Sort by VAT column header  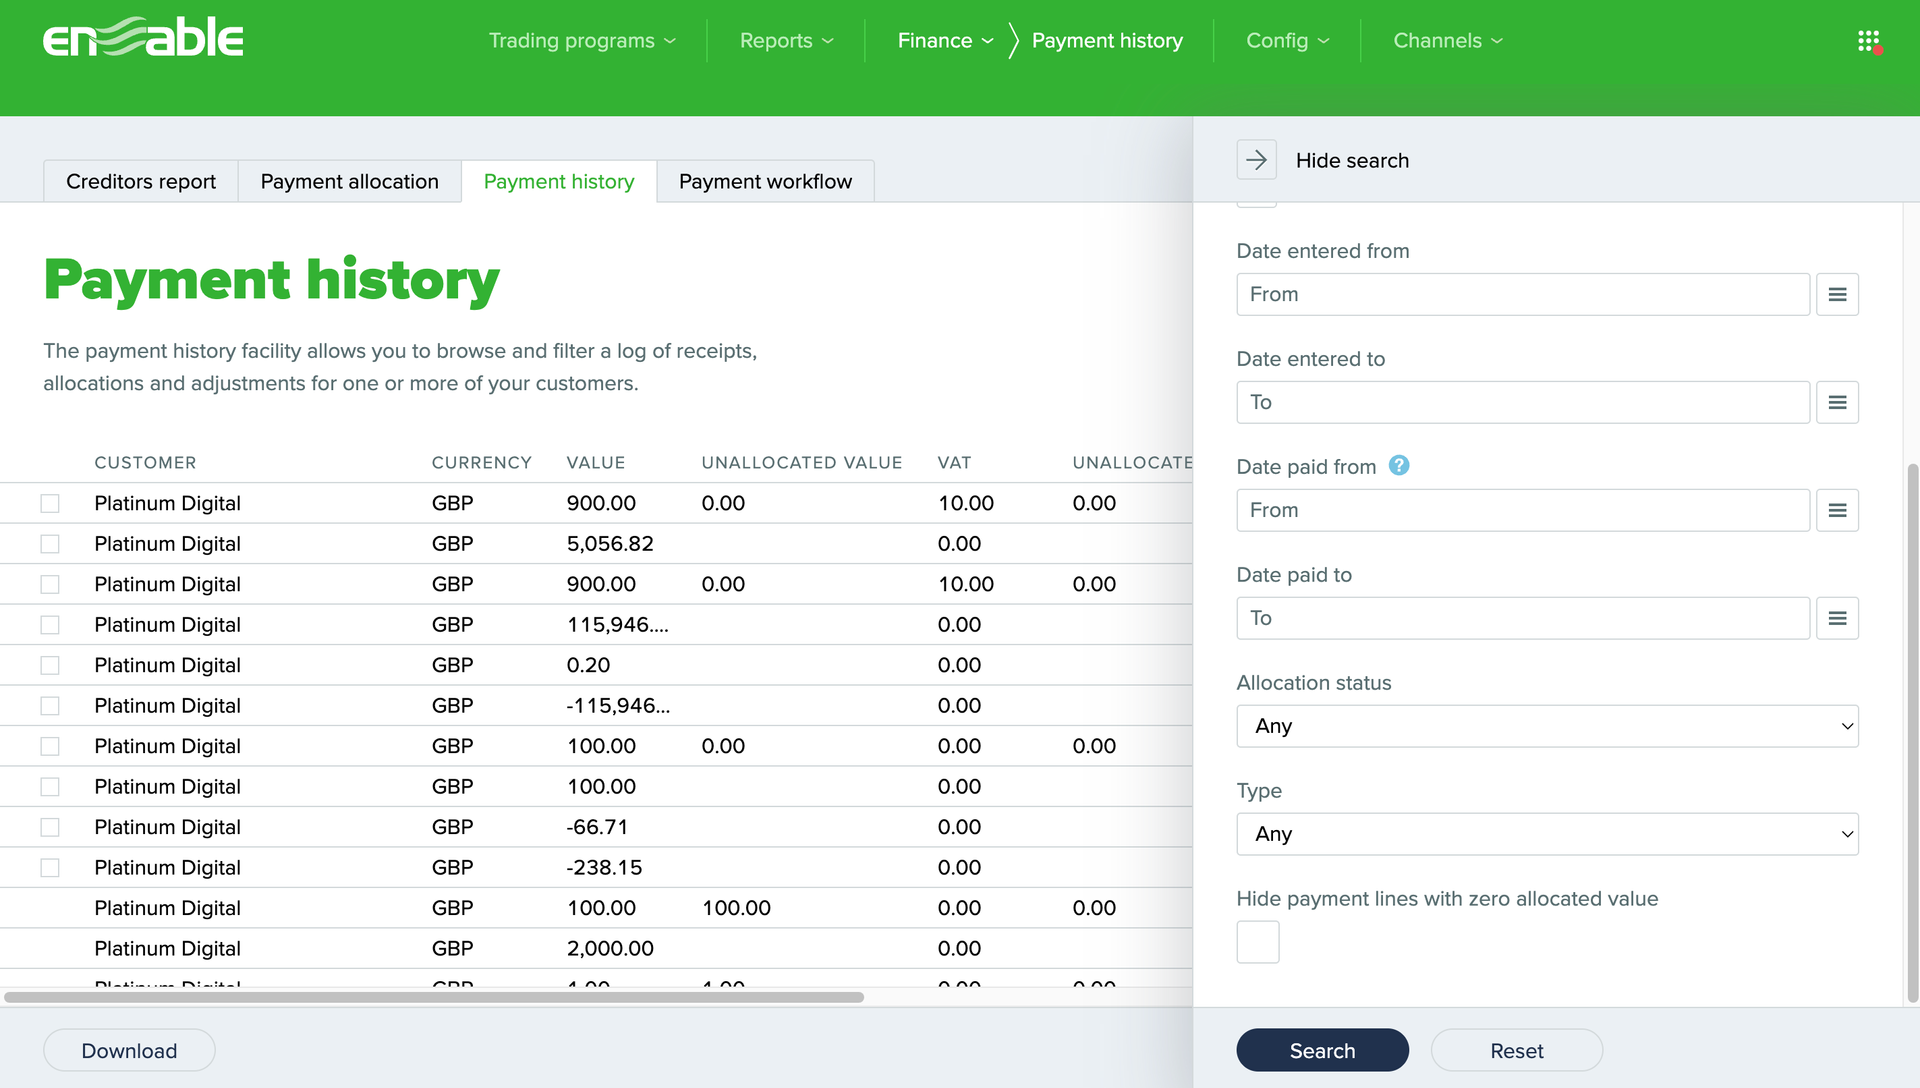coord(955,463)
